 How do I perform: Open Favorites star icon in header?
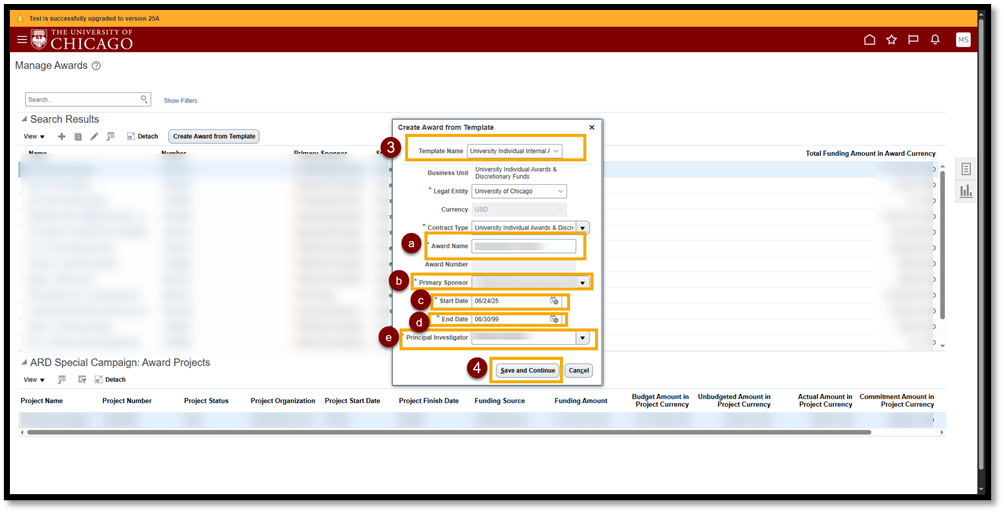(891, 40)
